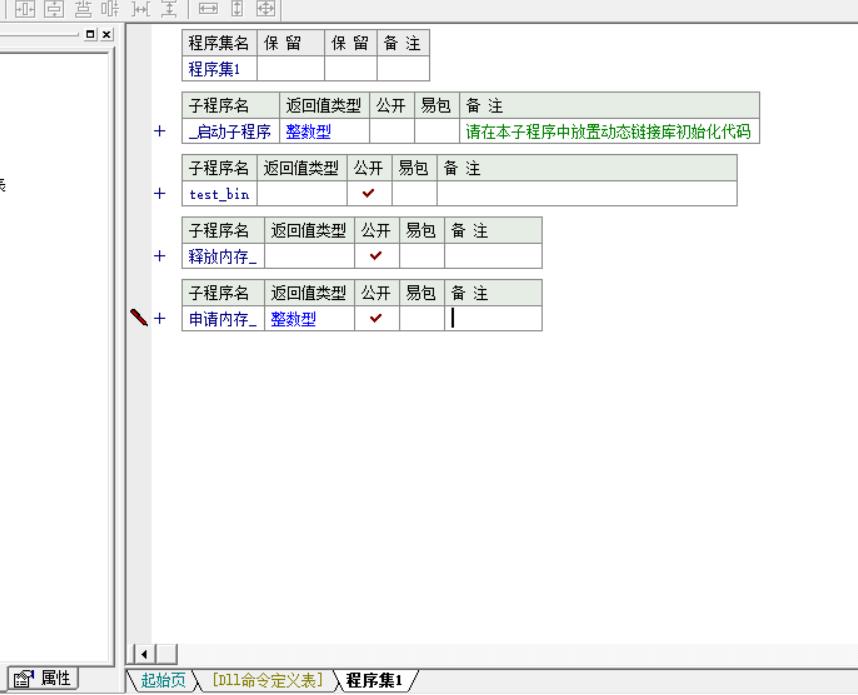This screenshot has height=695, width=858.
Task: Click the 备注 cell of test_bin
Action: click(x=587, y=194)
